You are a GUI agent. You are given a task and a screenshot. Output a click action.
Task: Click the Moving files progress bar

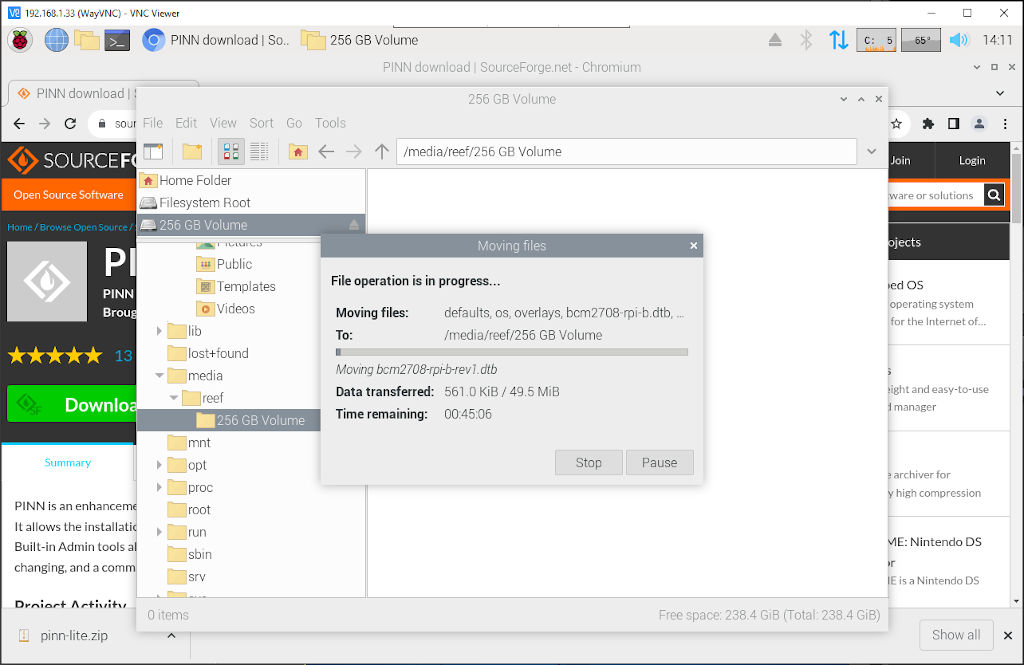point(512,352)
